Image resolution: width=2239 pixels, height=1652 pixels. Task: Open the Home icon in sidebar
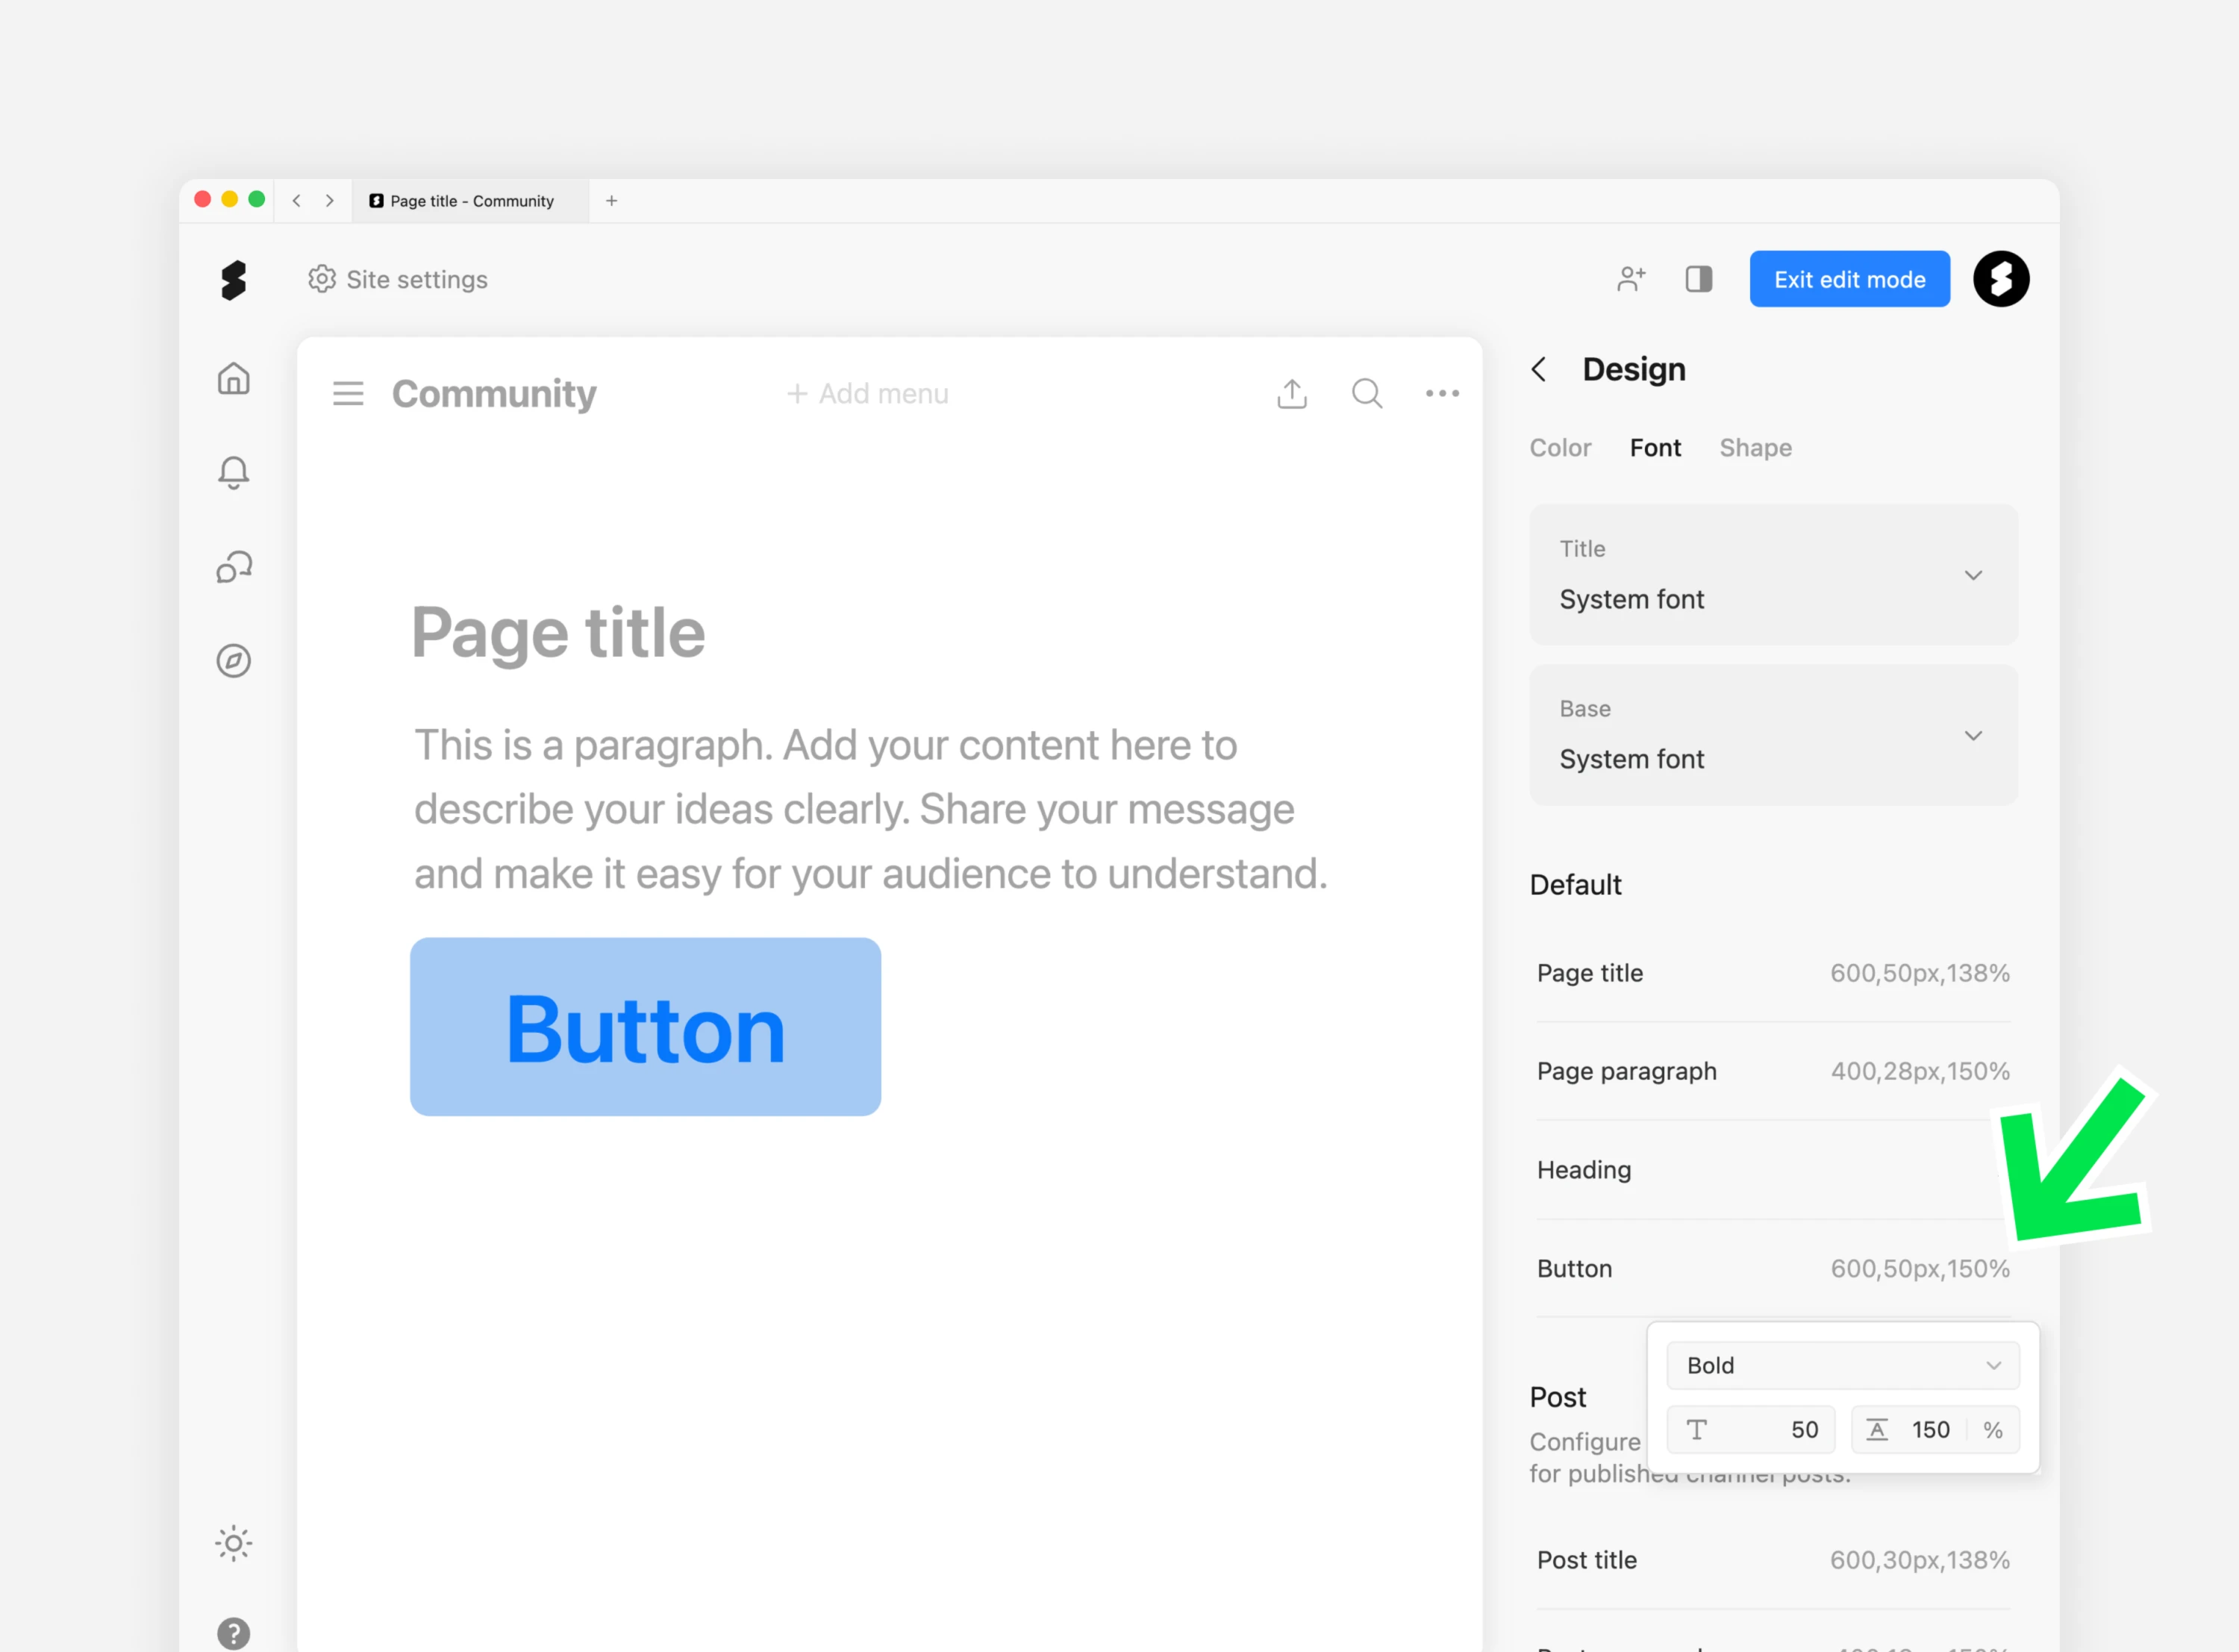pos(233,379)
